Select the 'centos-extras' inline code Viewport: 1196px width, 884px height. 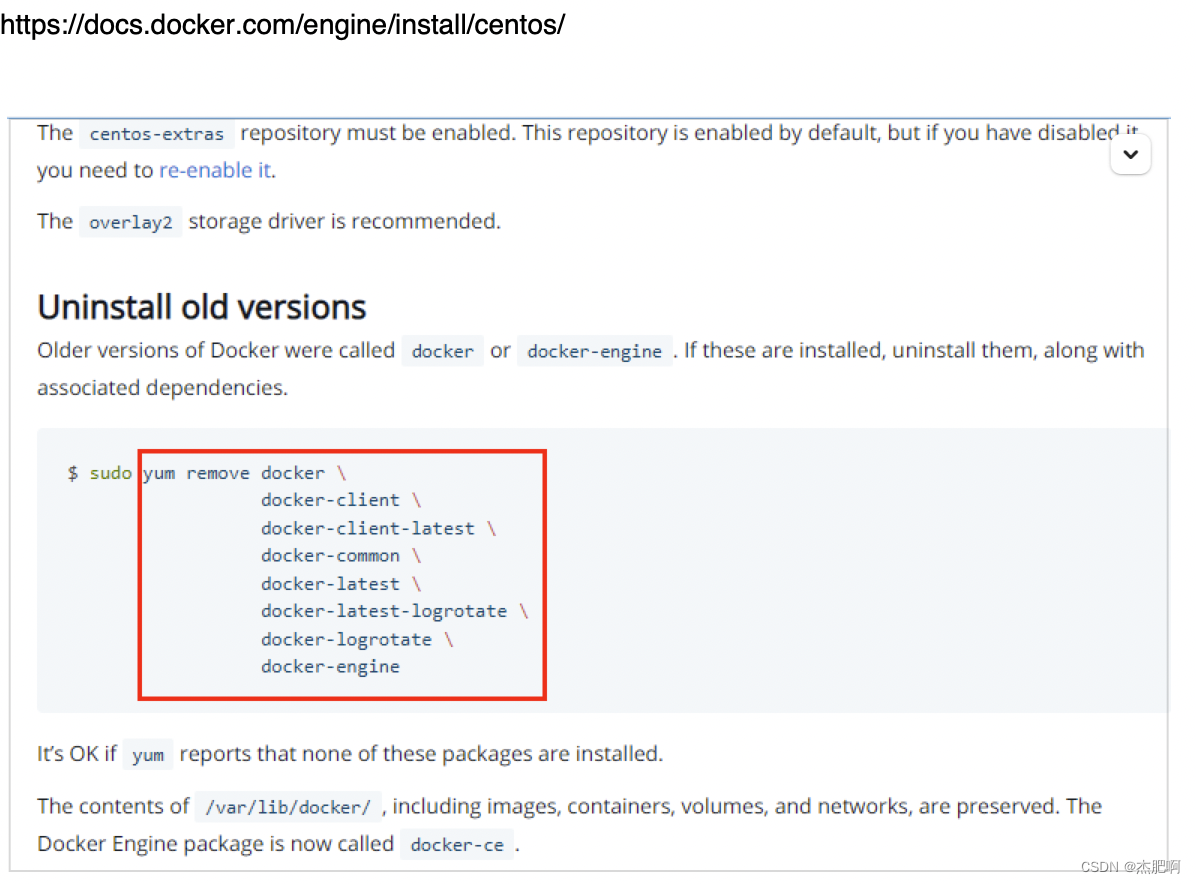click(156, 134)
